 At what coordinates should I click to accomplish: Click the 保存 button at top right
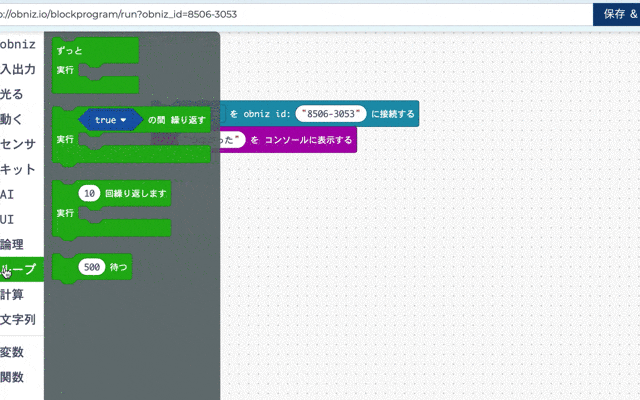click(x=614, y=14)
